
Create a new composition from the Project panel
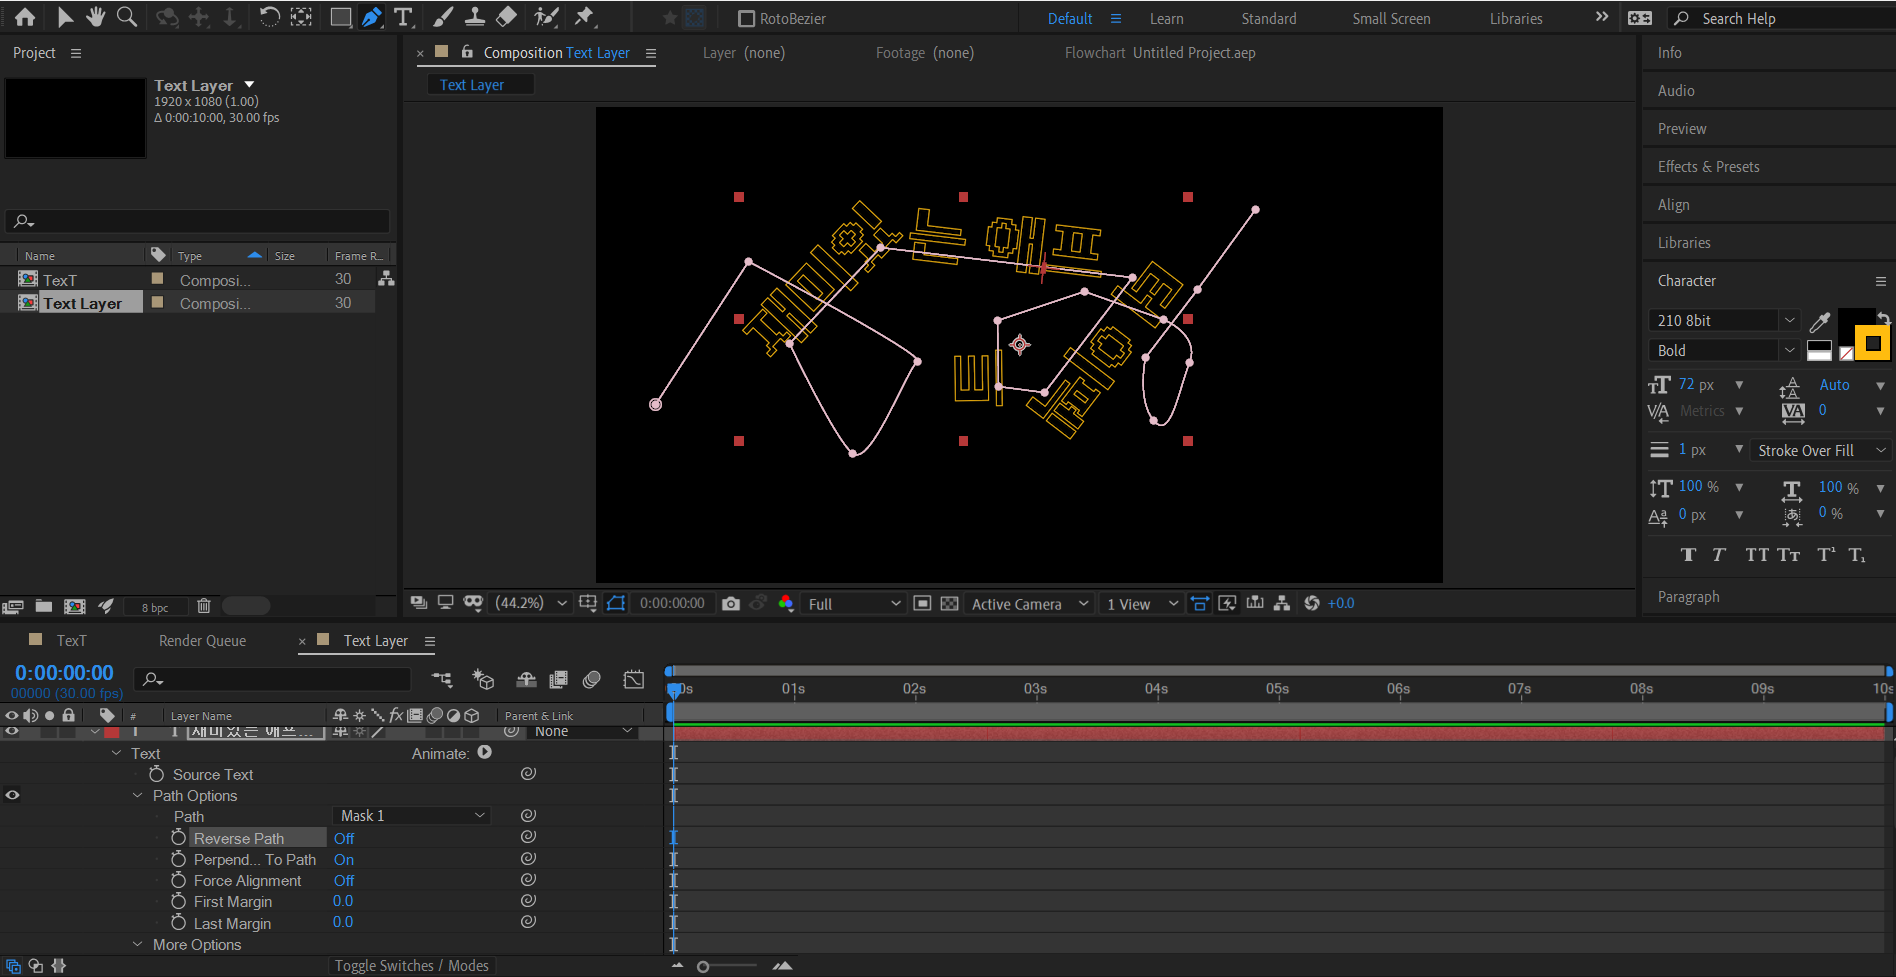pyautogui.click(x=75, y=606)
